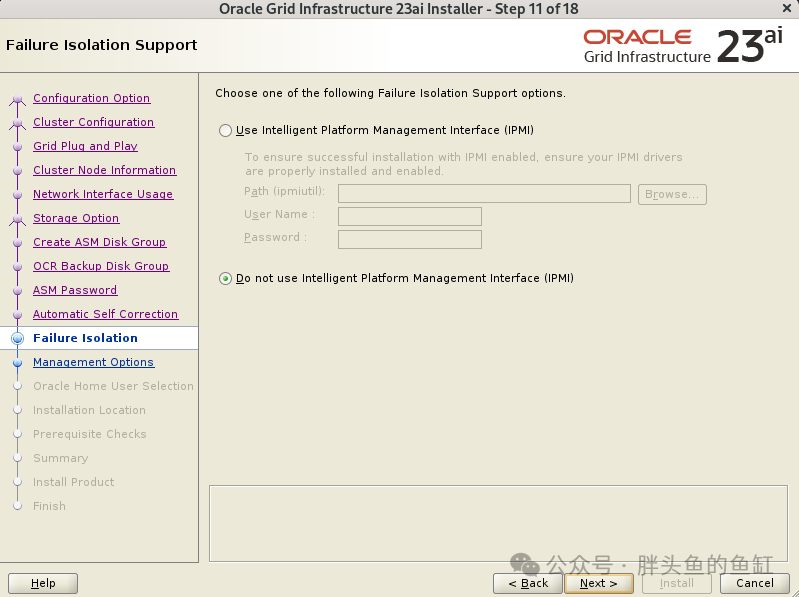Click the empty message area at bottom
The width and height of the screenshot is (799, 597).
(x=498, y=524)
